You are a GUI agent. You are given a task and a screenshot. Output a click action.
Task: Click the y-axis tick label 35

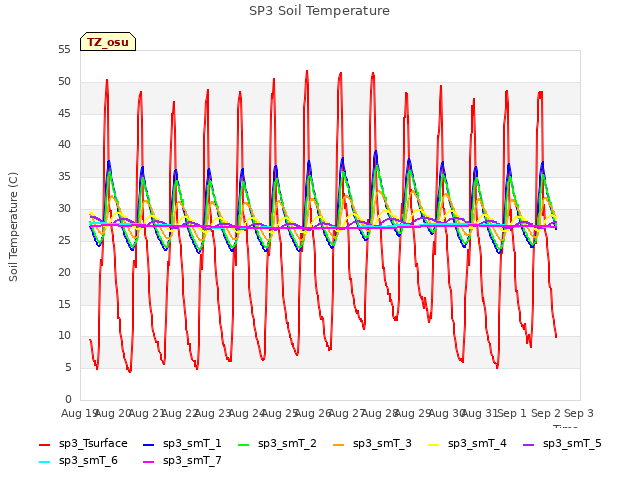click(x=64, y=177)
